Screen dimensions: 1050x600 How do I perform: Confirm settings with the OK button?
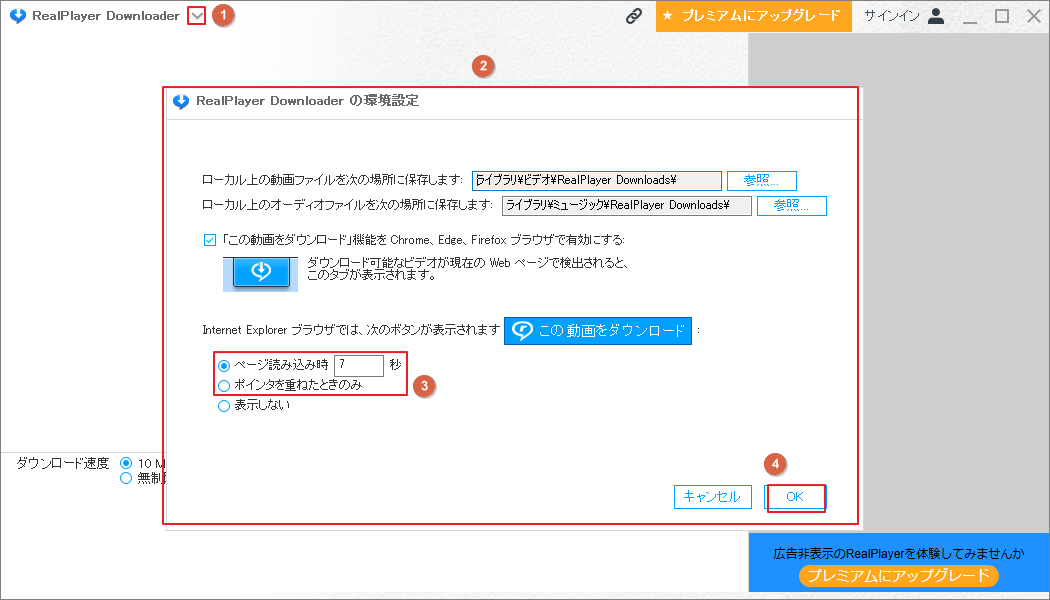[x=796, y=497]
